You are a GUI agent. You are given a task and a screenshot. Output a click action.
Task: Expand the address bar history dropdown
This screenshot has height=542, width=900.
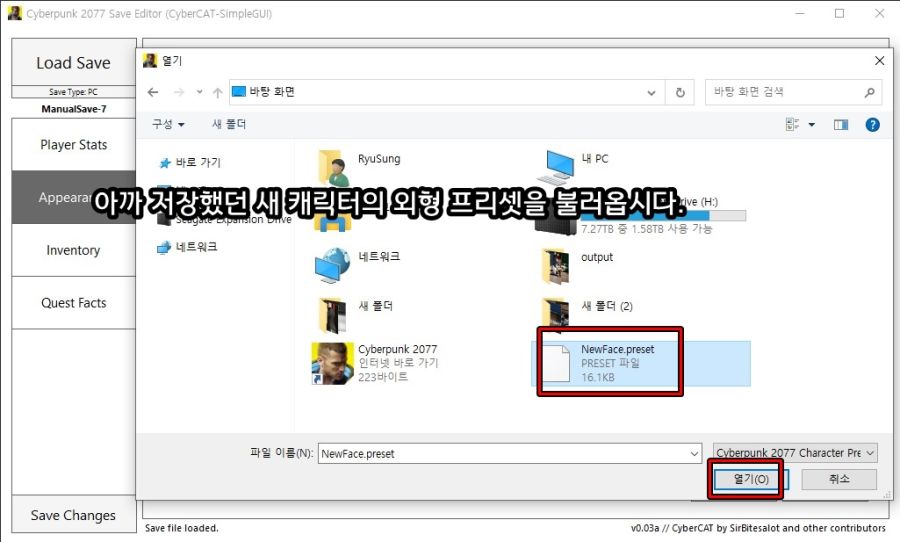click(x=651, y=92)
